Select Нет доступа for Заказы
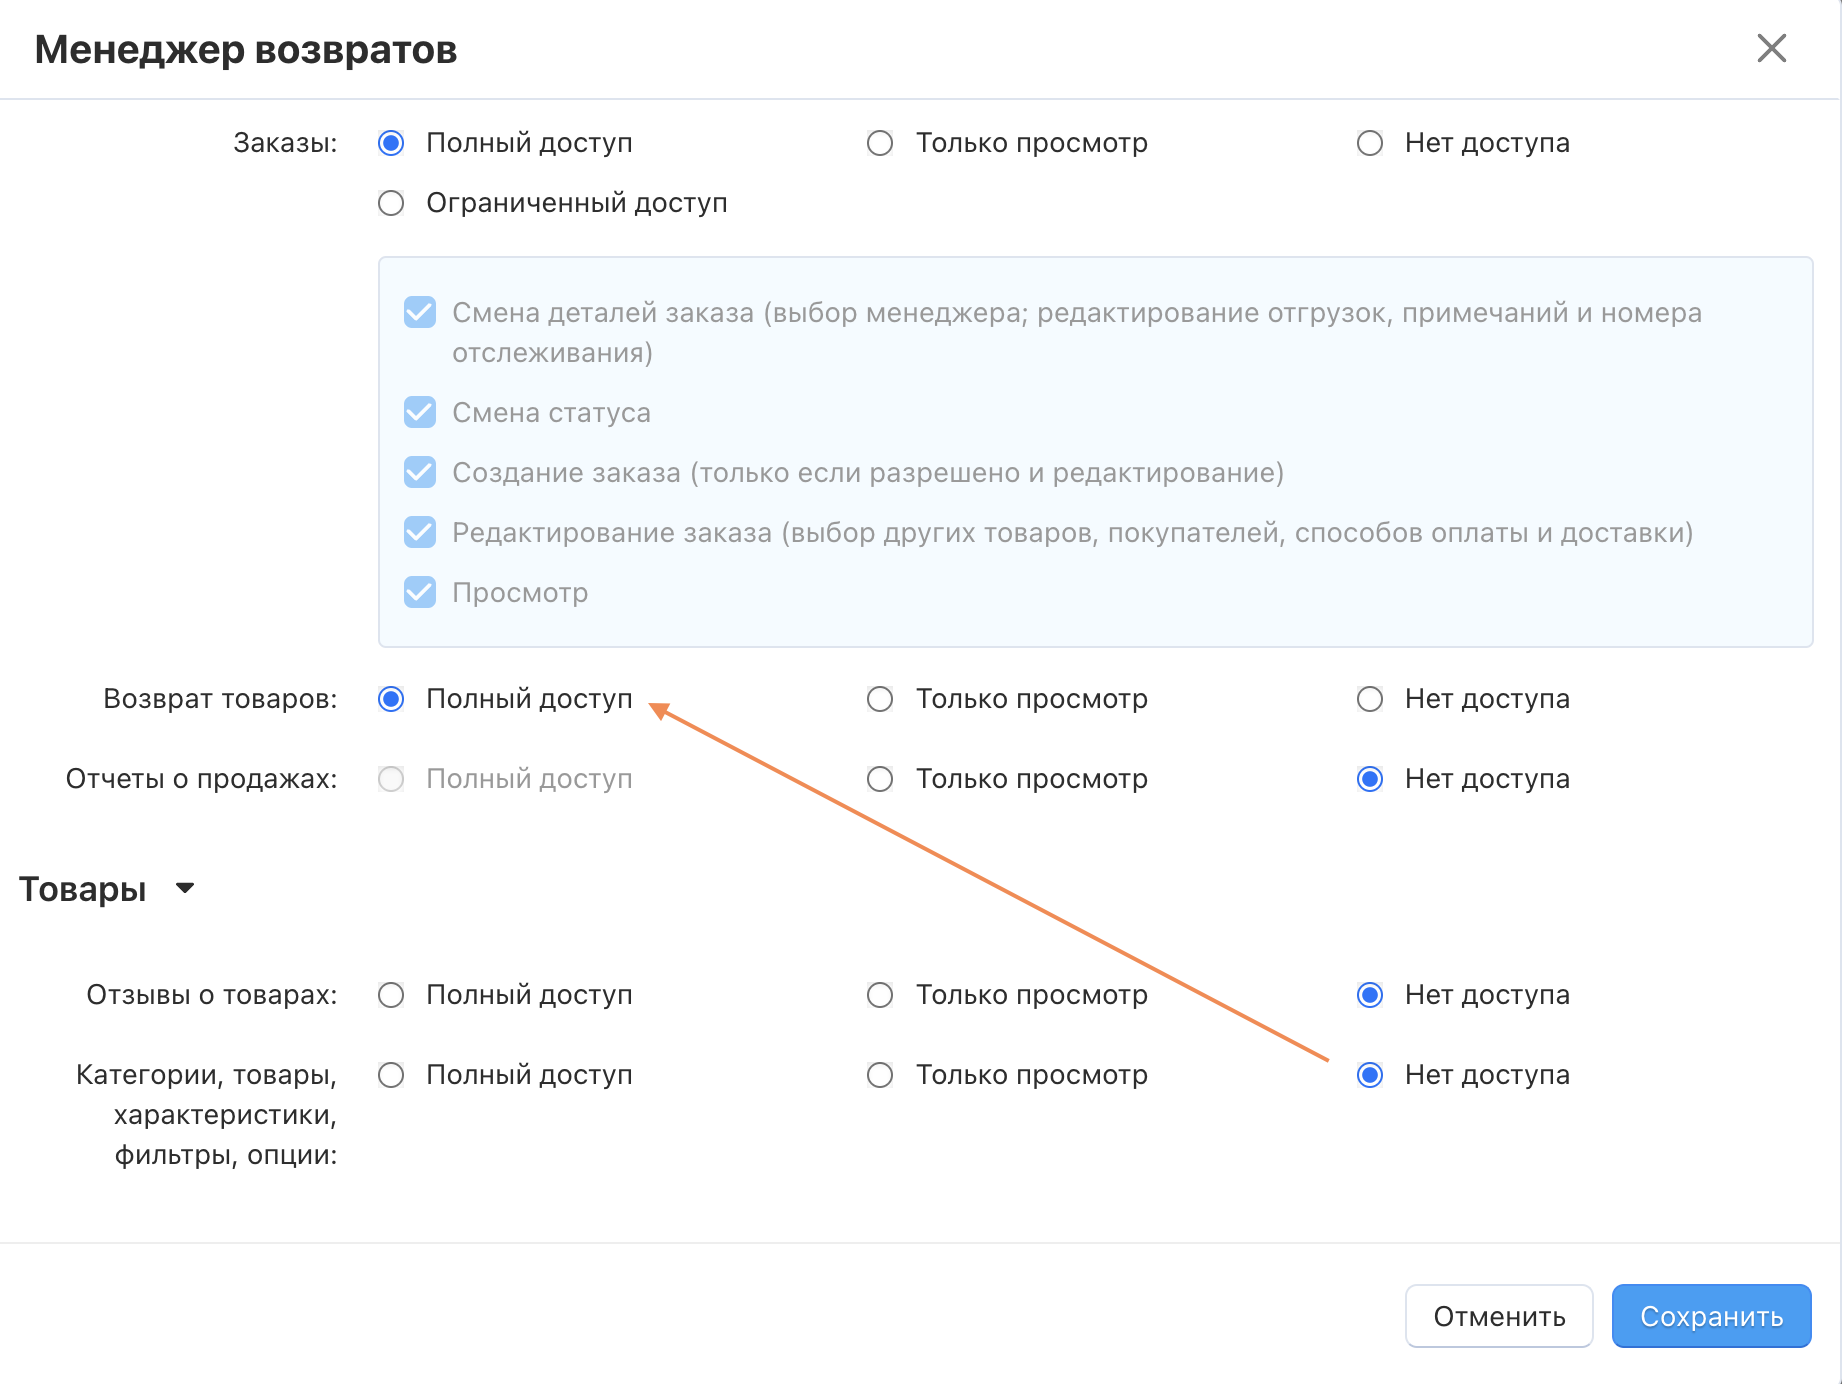 pyautogui.click(x=1370, y=143)
